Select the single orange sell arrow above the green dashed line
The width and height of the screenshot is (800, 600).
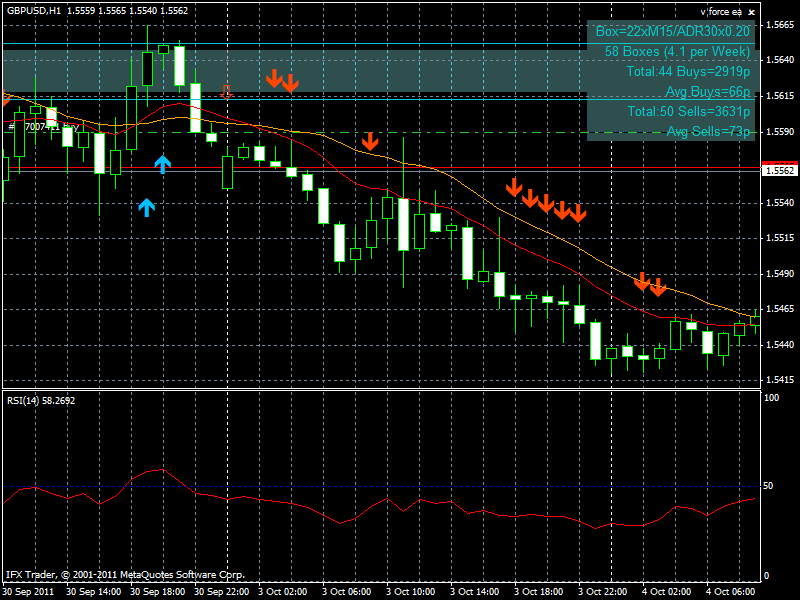[370, 141]
